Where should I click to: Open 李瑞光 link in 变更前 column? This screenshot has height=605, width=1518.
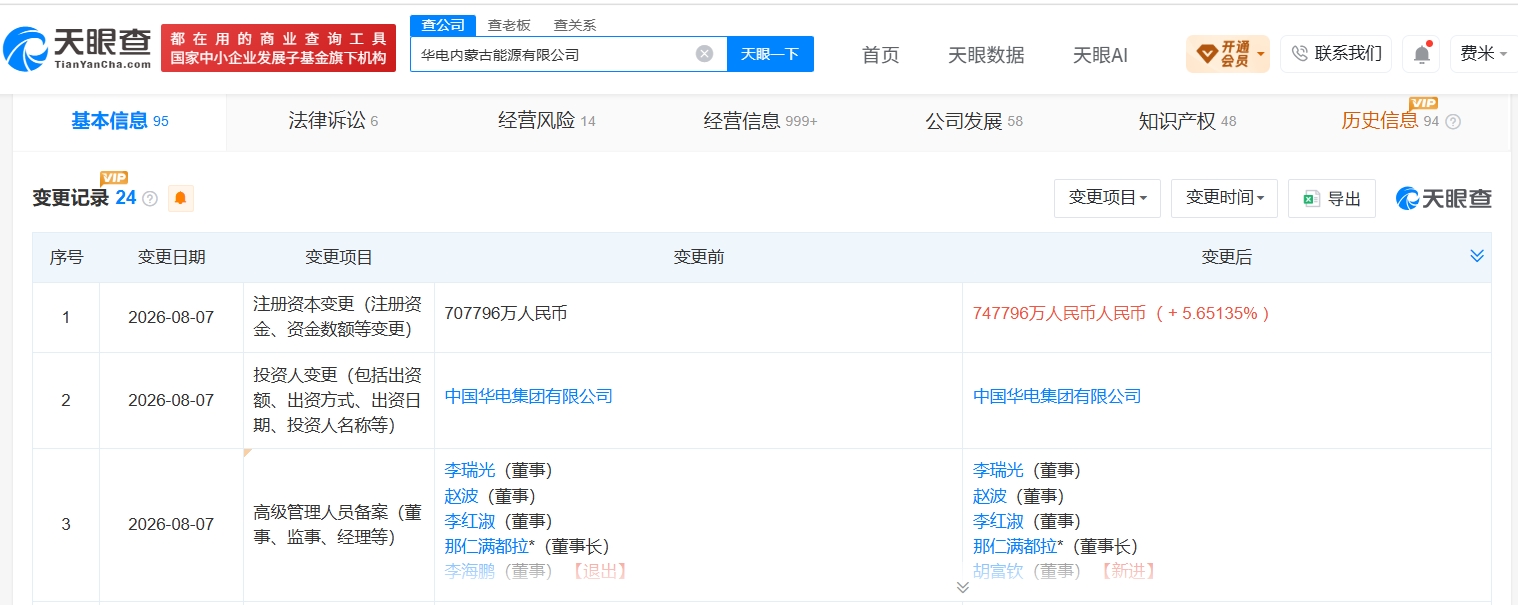click(x=470, y=470)
